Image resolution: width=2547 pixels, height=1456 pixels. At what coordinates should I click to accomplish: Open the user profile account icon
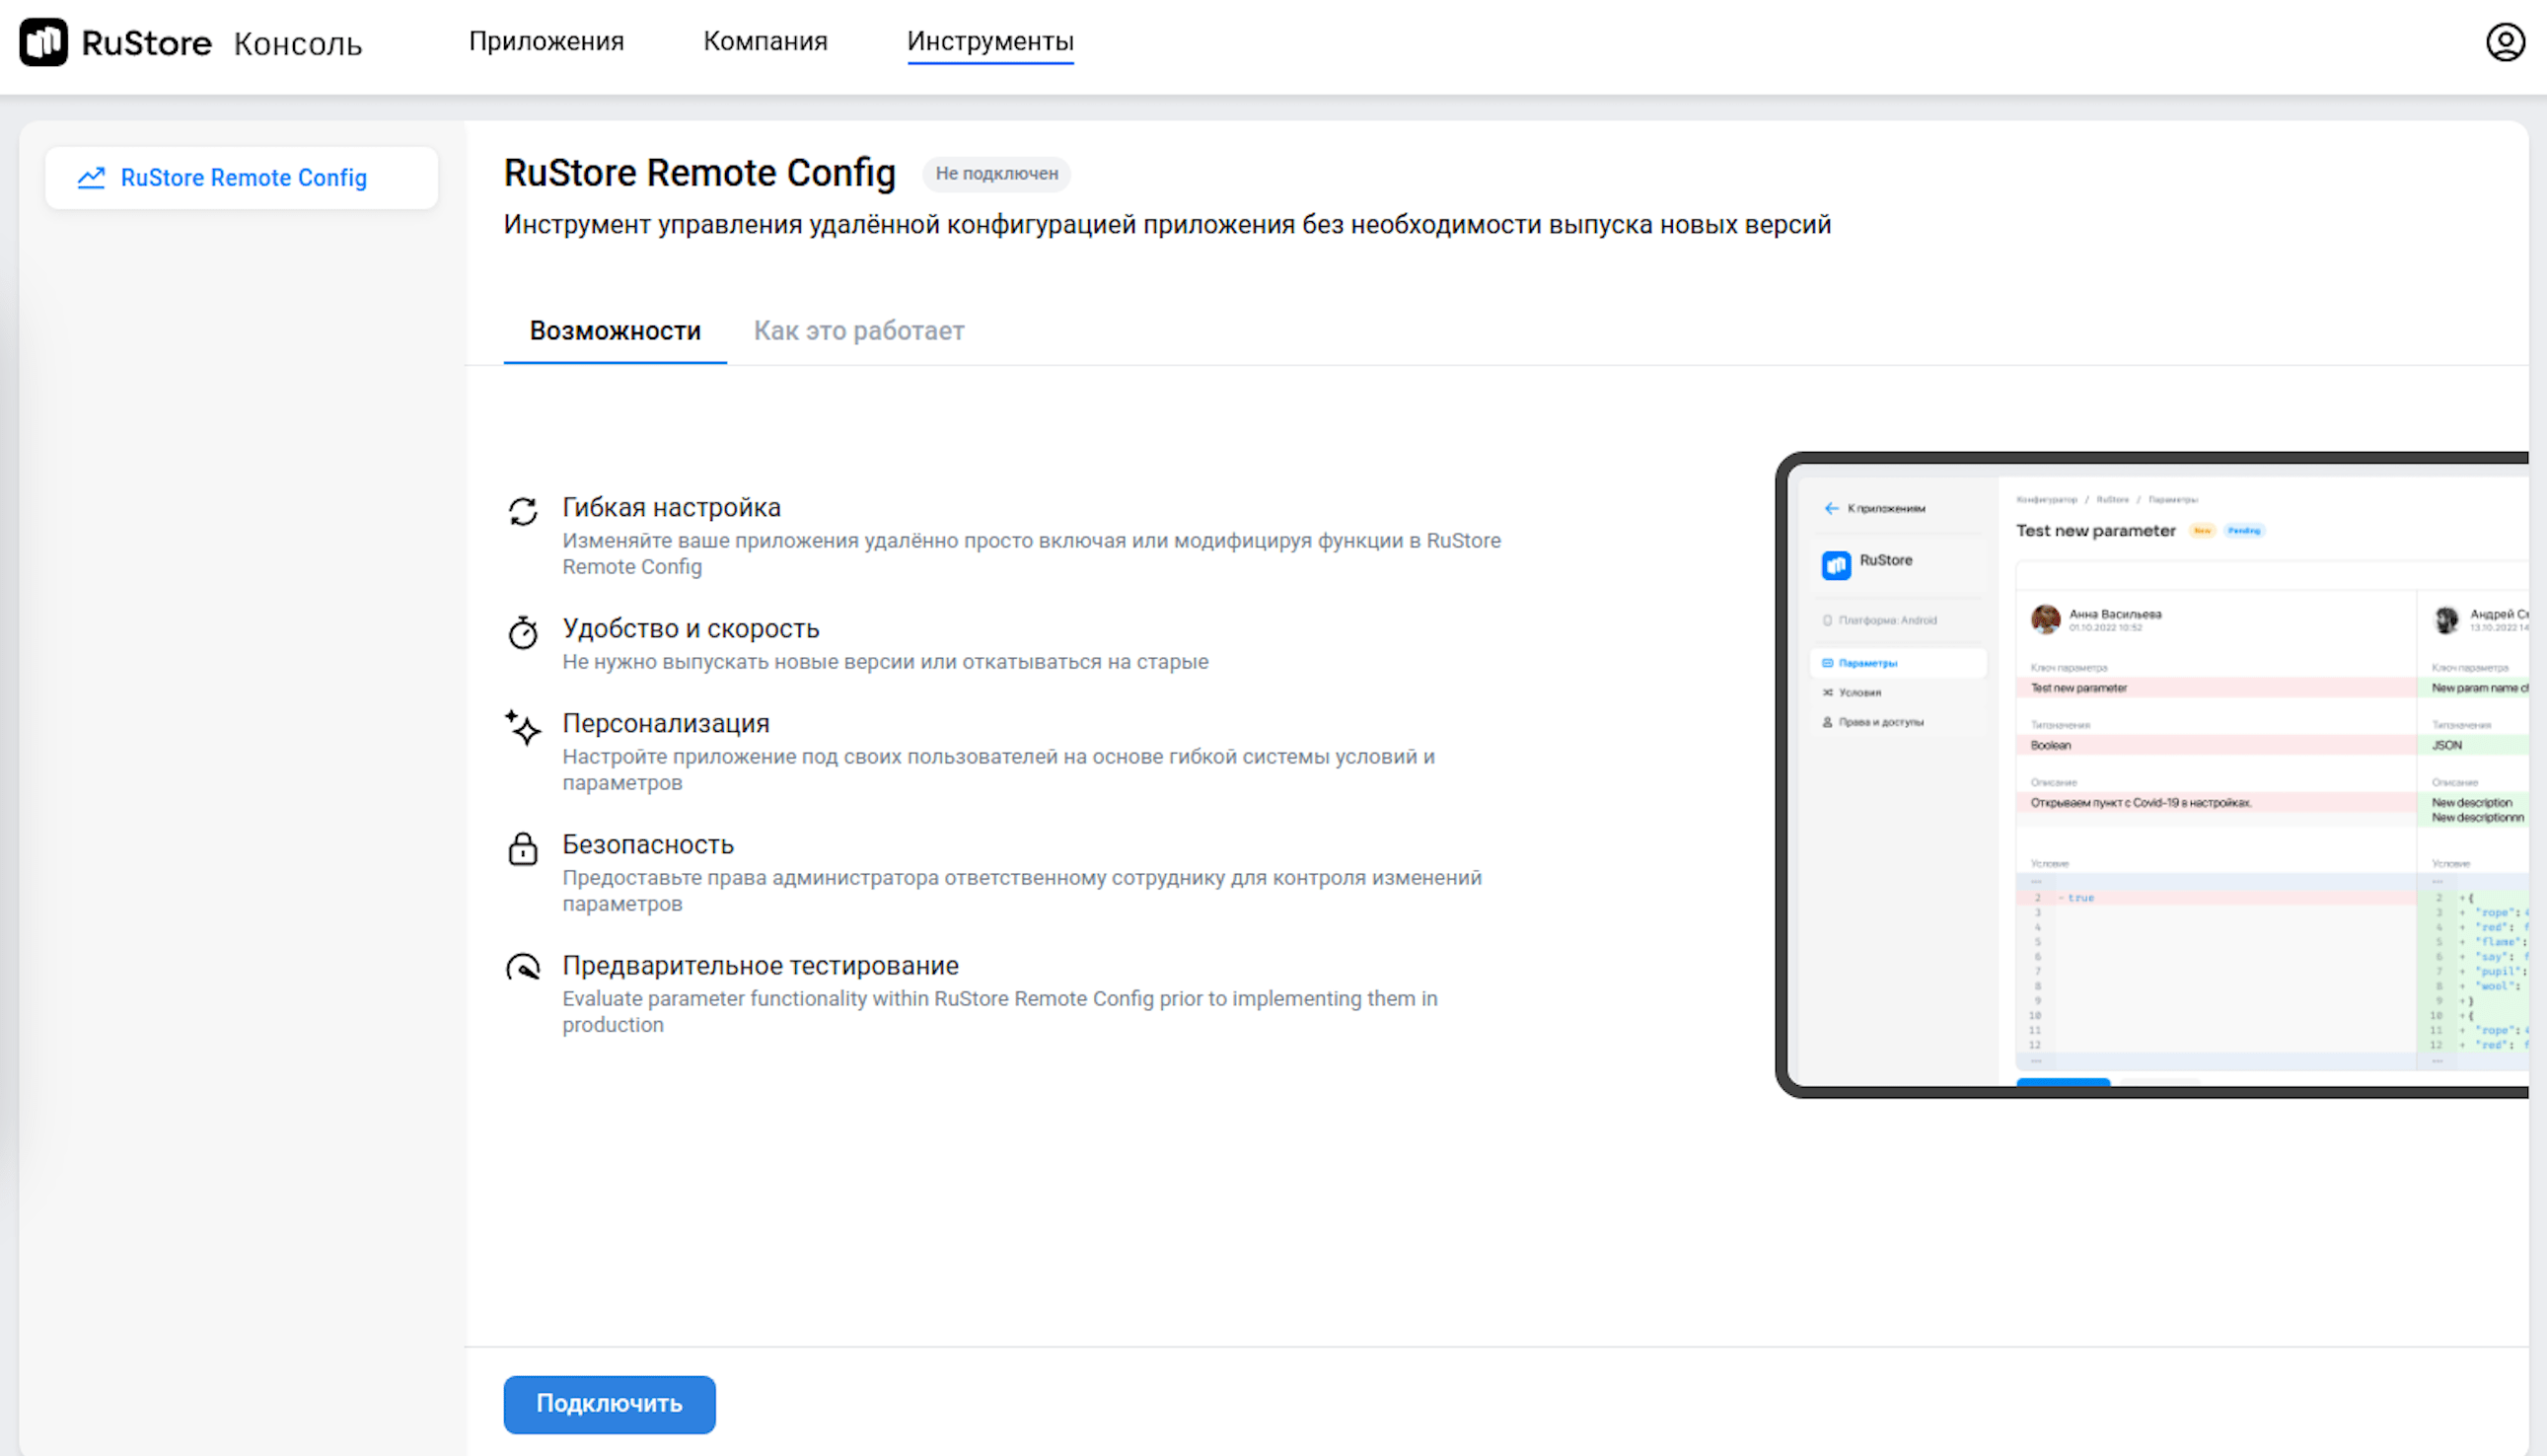pos(2504,42)
